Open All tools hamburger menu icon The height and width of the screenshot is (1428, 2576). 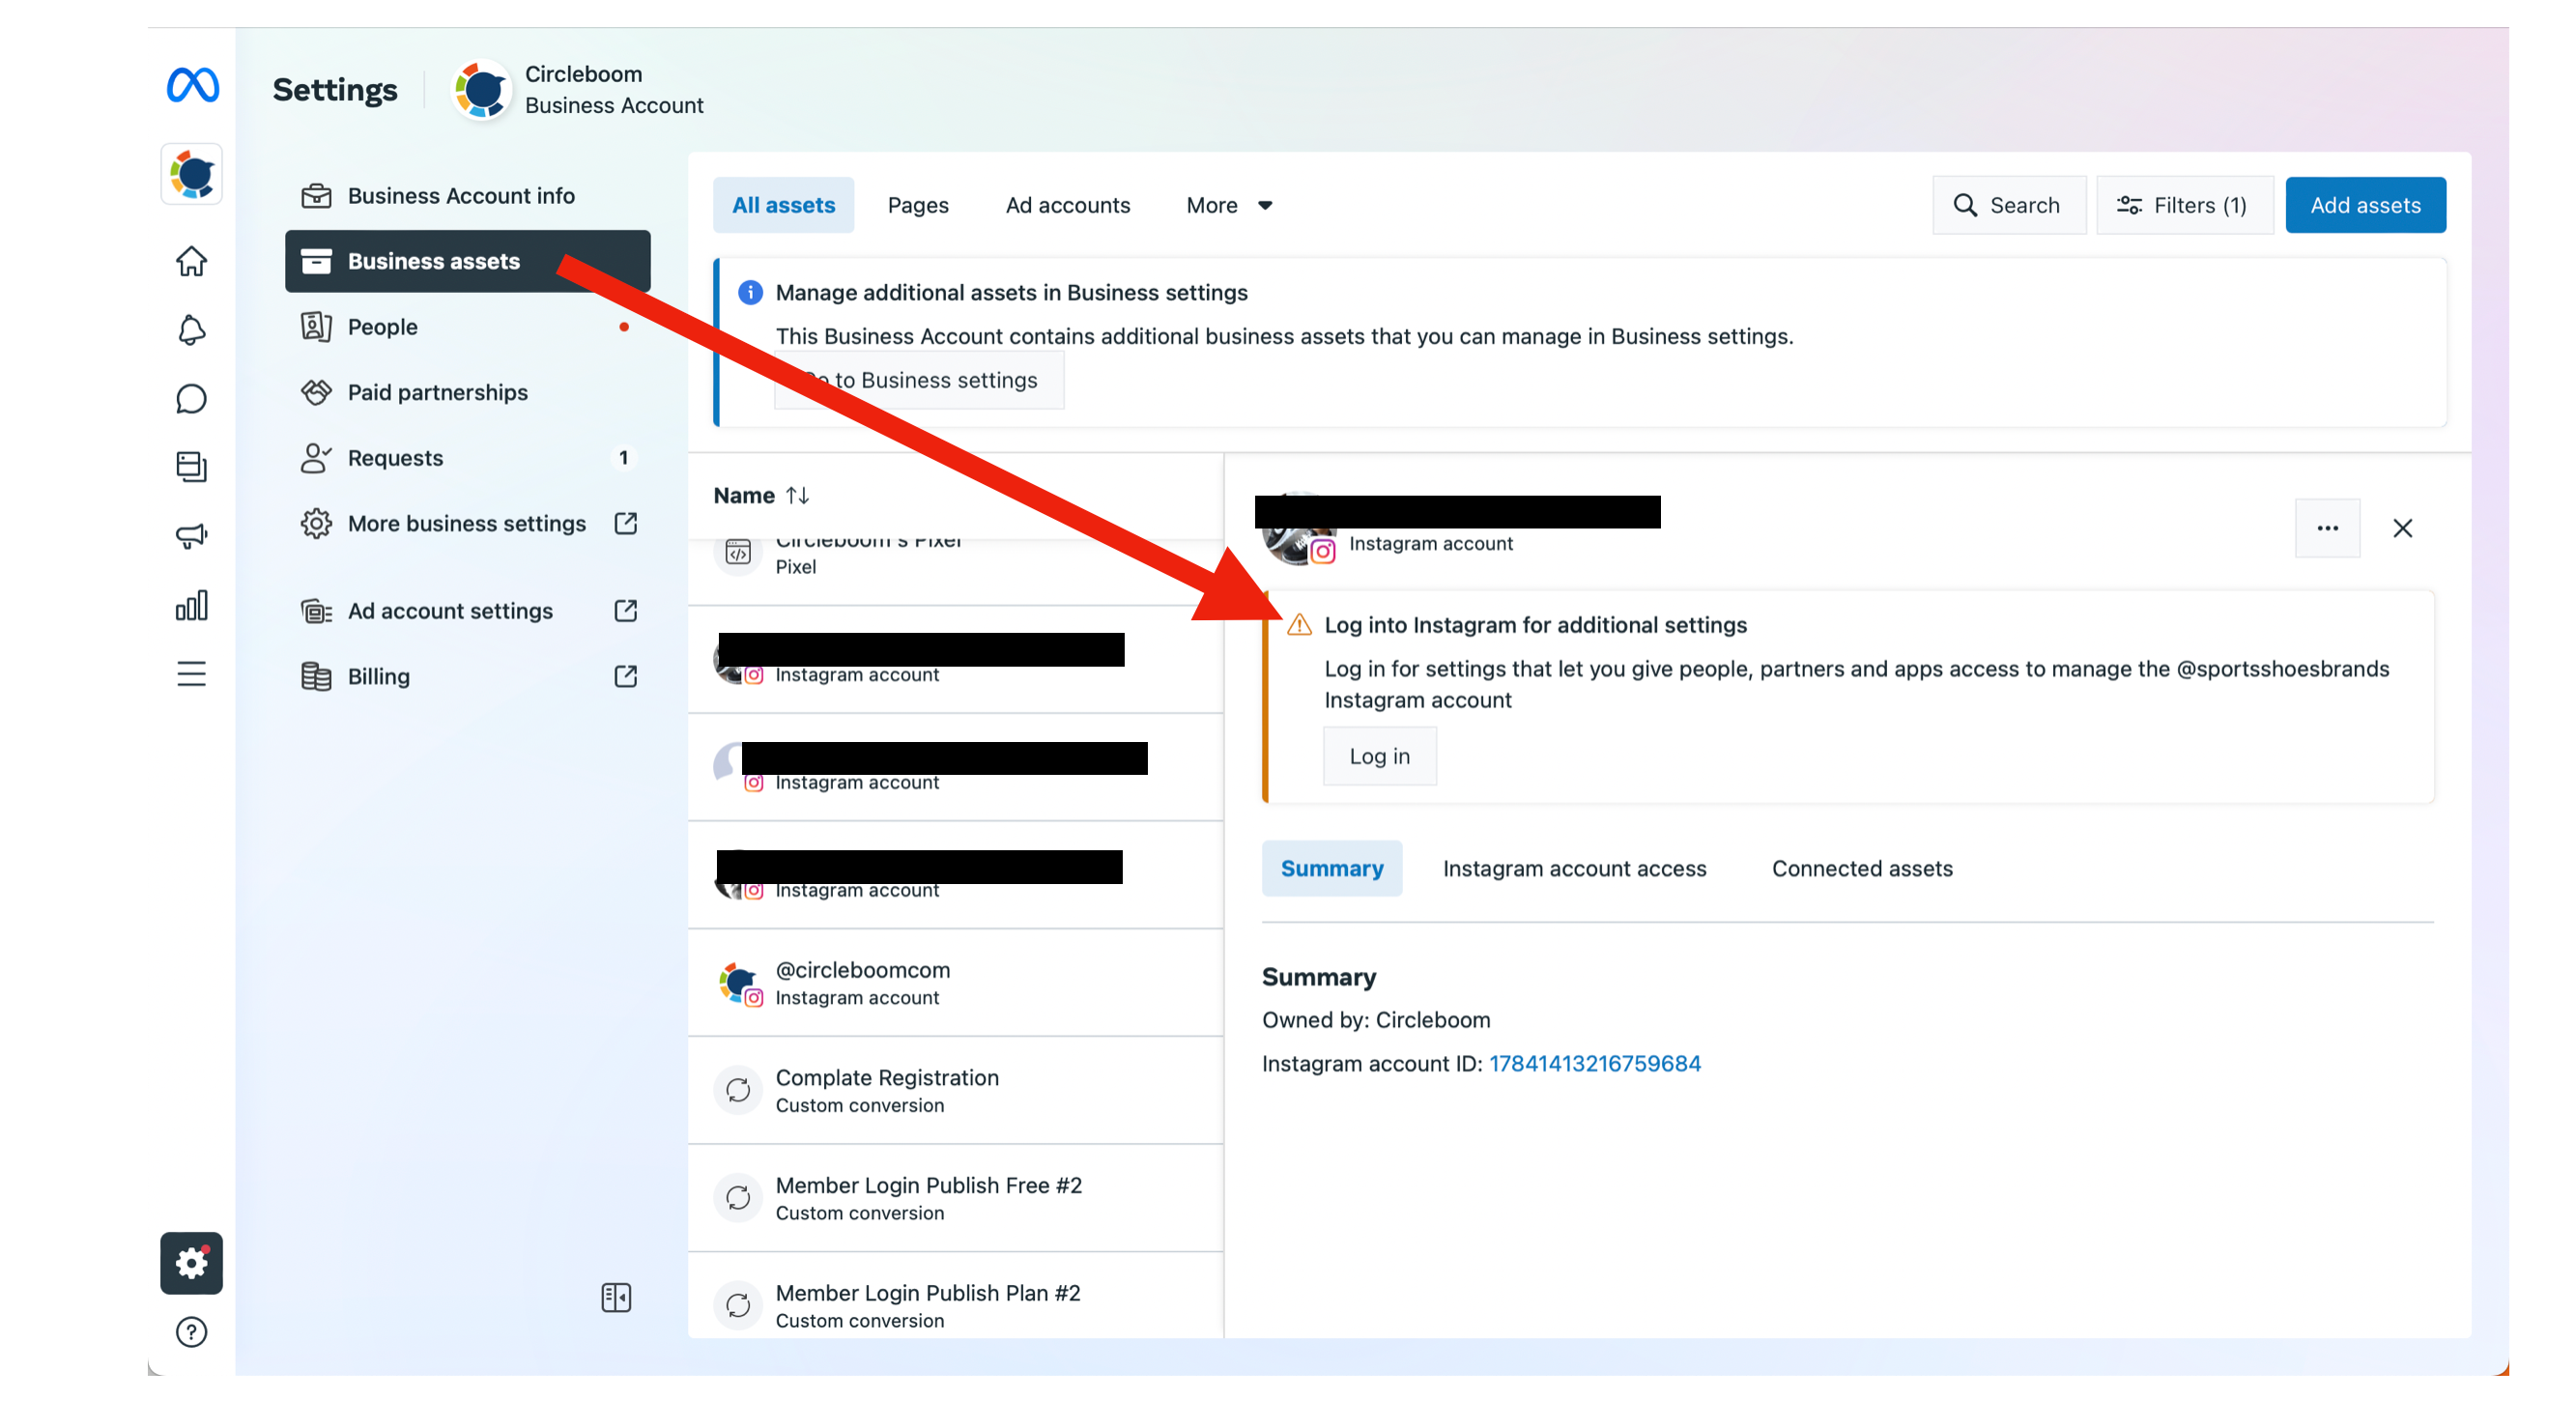(192, 674)
